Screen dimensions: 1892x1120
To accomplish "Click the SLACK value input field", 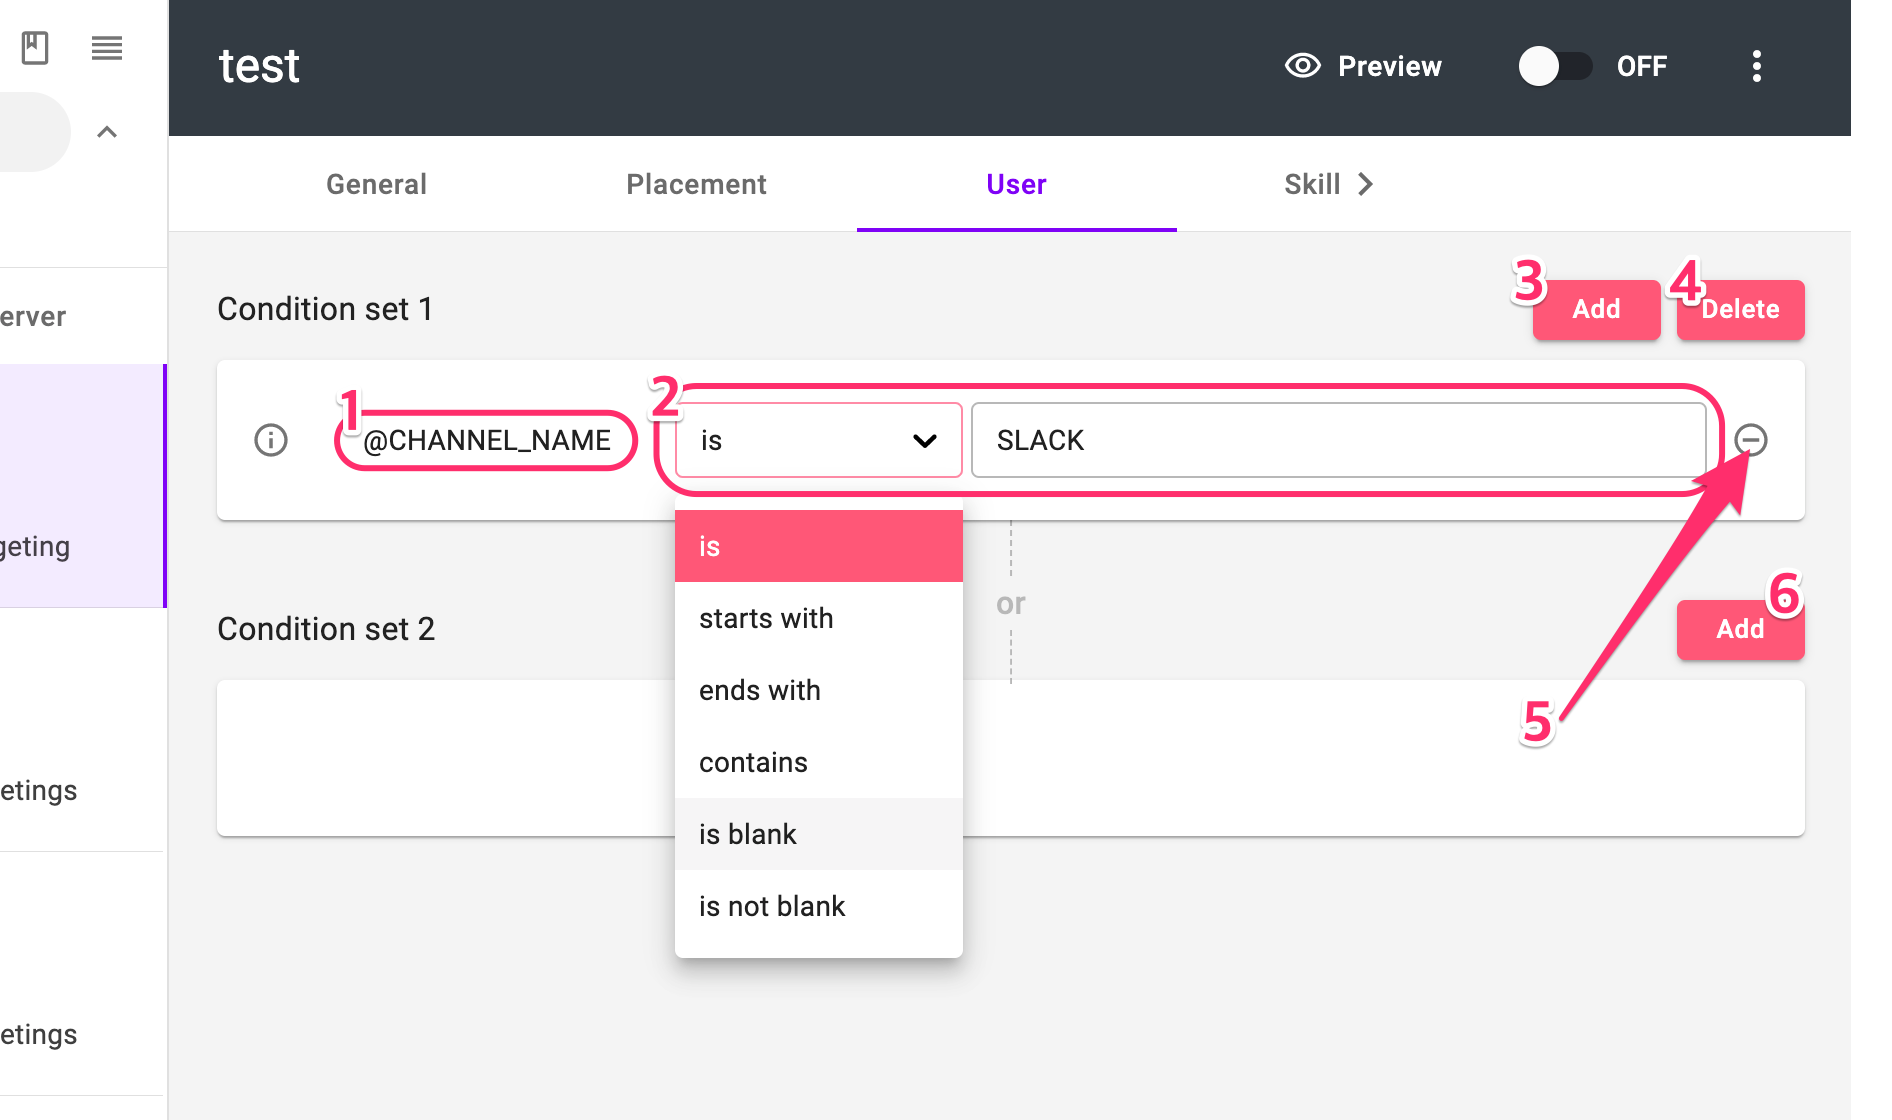I will 1338,440.
